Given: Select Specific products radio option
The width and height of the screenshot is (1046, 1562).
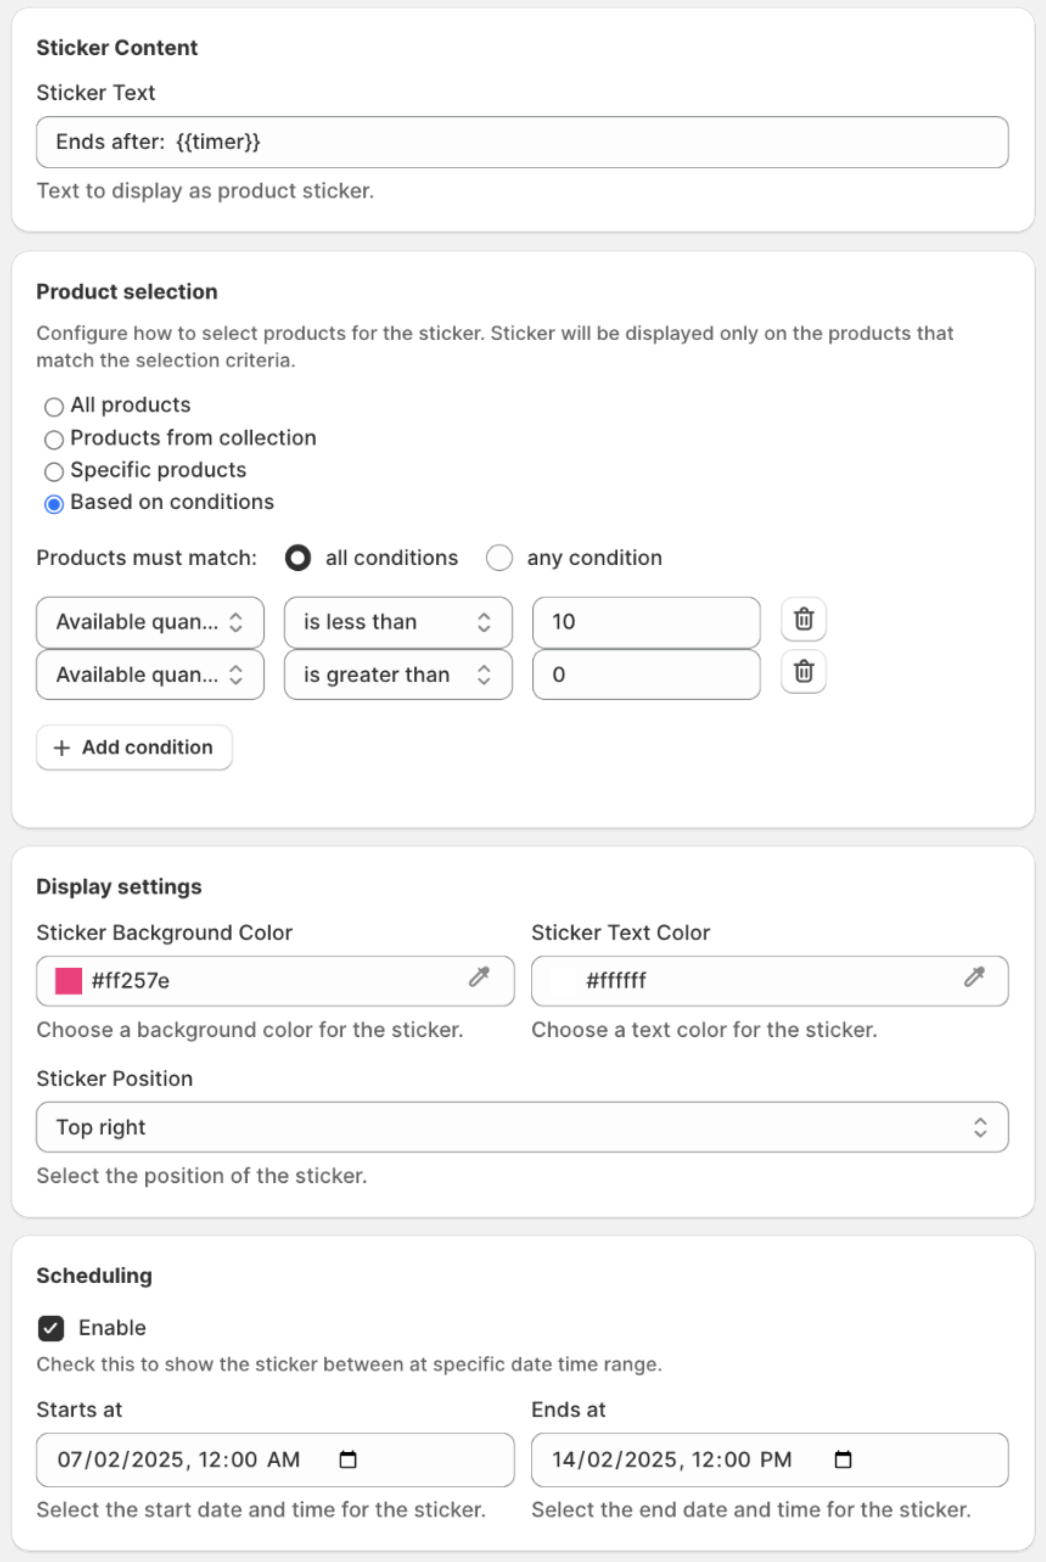Looking at the screenshot, I should (54, 471).
